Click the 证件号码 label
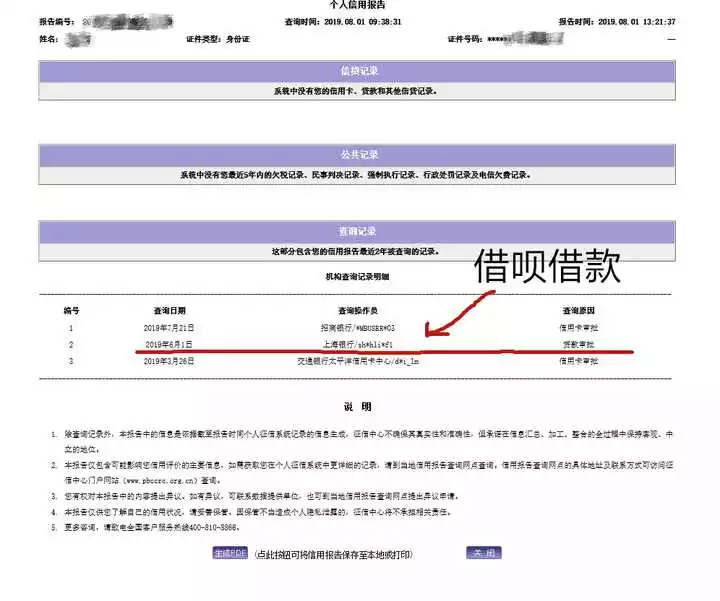The width and height of the screenshot is (720, 601). (x=465, y=39)
